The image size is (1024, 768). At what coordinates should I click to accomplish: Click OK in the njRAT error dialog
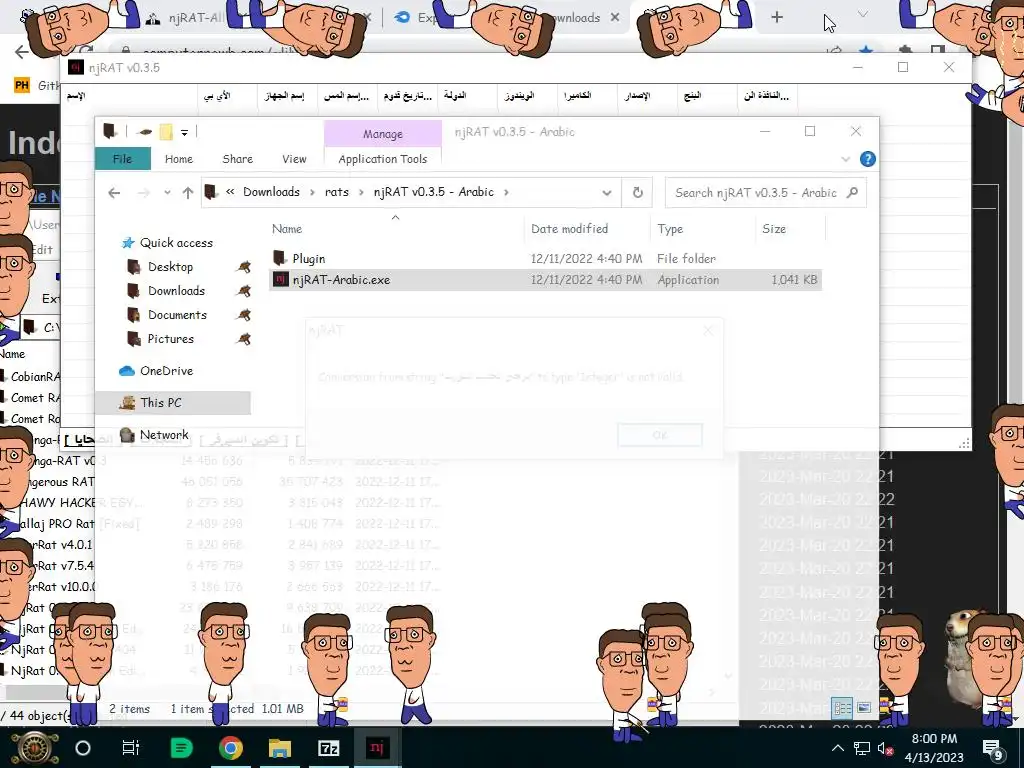[660, 435]
